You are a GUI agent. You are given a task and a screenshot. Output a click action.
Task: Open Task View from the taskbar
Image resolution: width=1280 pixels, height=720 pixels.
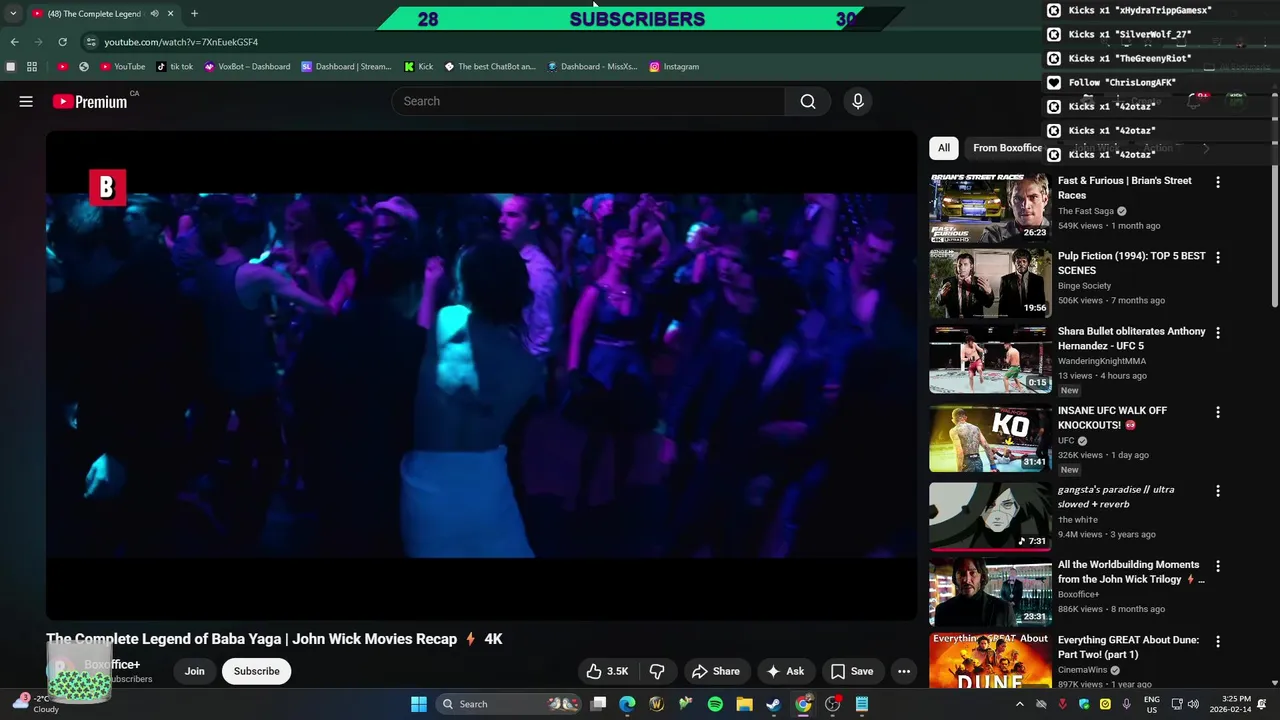click(x=598, y=704)
